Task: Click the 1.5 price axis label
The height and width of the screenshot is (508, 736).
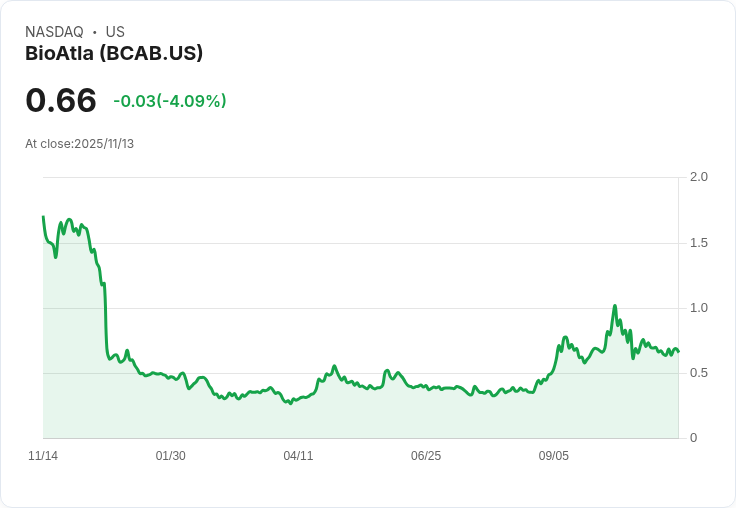Action: tap(698, 243)
